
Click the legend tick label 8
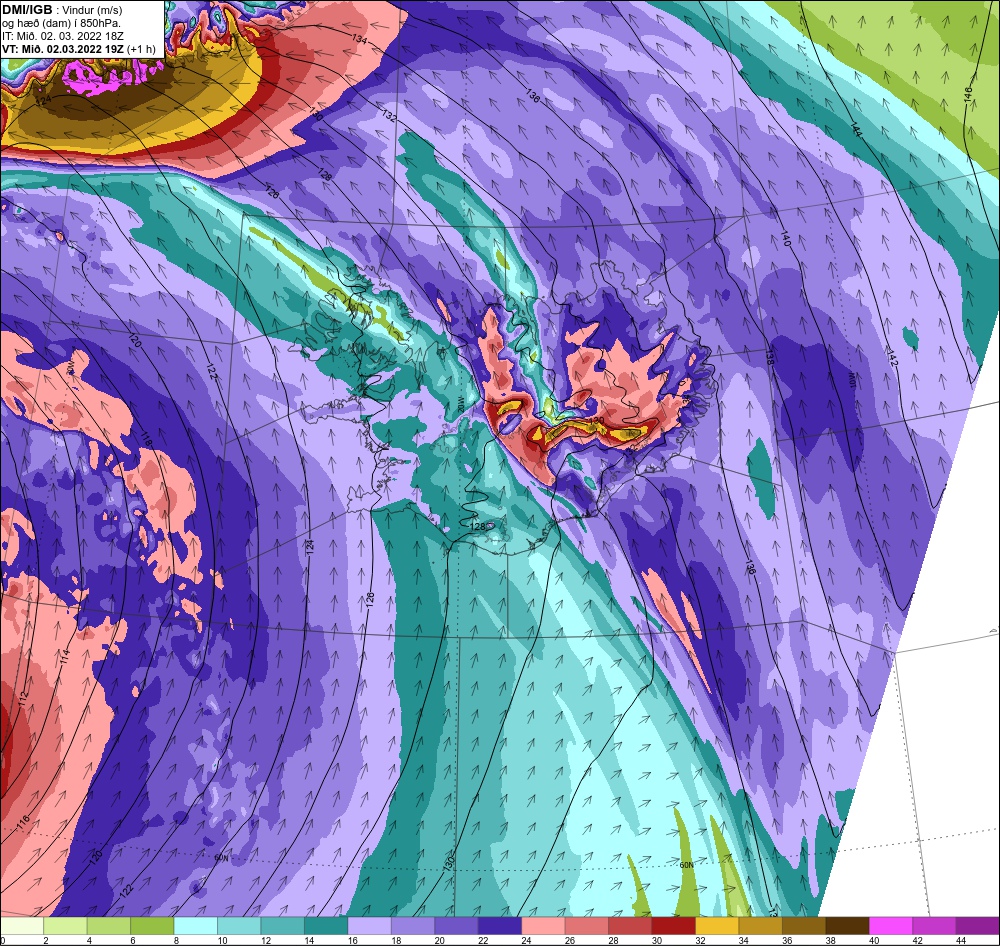[x=174, y=940]
